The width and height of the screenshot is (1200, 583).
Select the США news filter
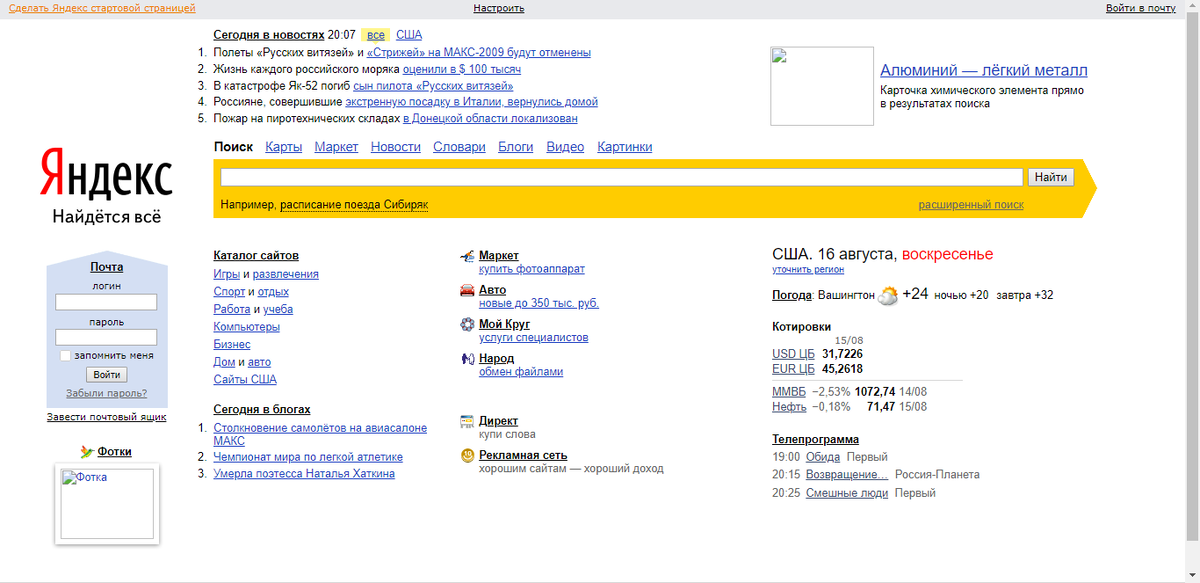[409, 35]
